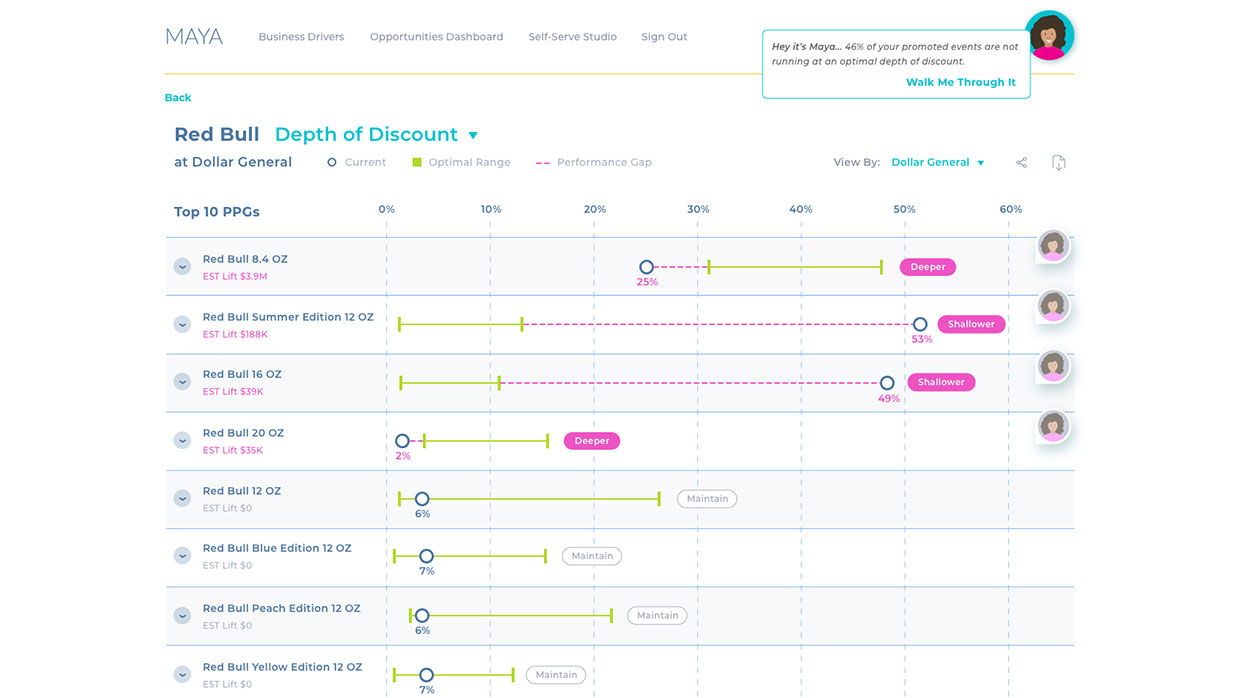
Task: Open avatar icon on Red Bull 20 OZ row
Action: 1053,426
